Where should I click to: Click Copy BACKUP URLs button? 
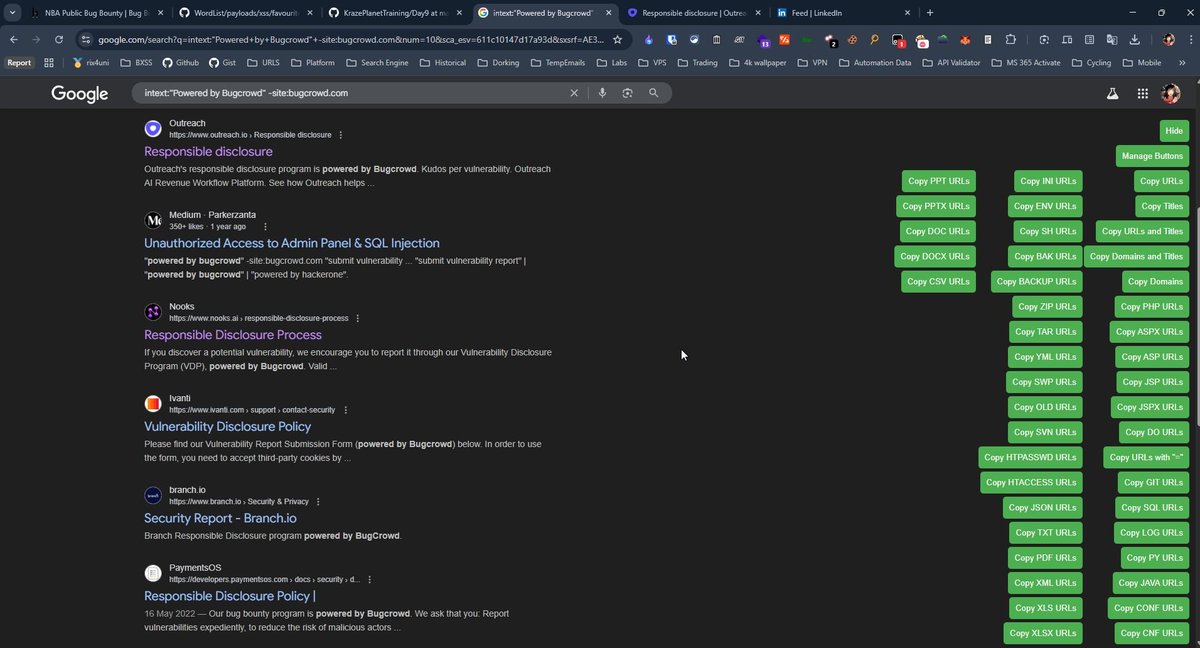pos(1037,282)
